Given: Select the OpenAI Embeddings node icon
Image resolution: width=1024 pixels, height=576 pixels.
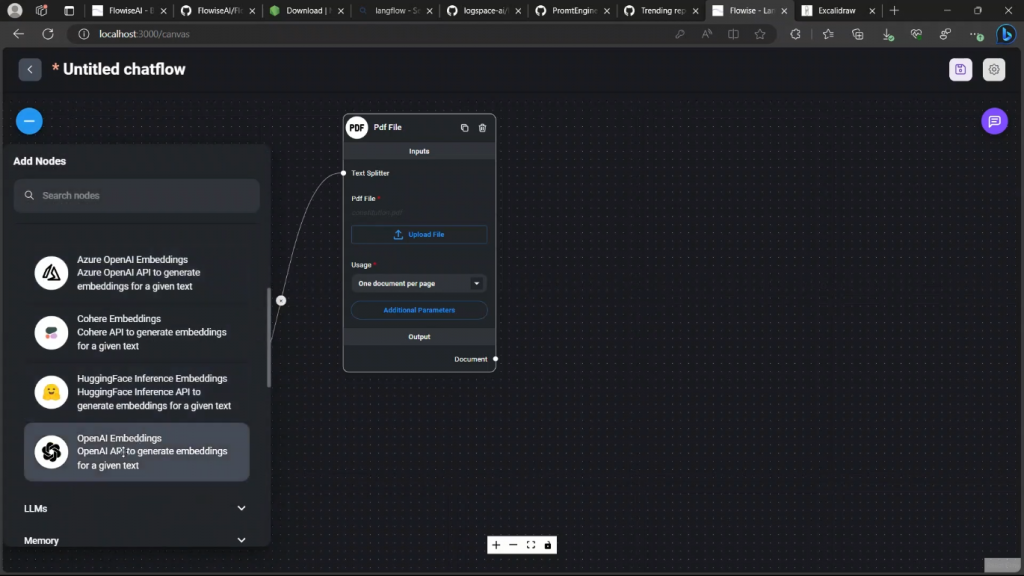Looking at the screenshot, I should tap(51, 451).
